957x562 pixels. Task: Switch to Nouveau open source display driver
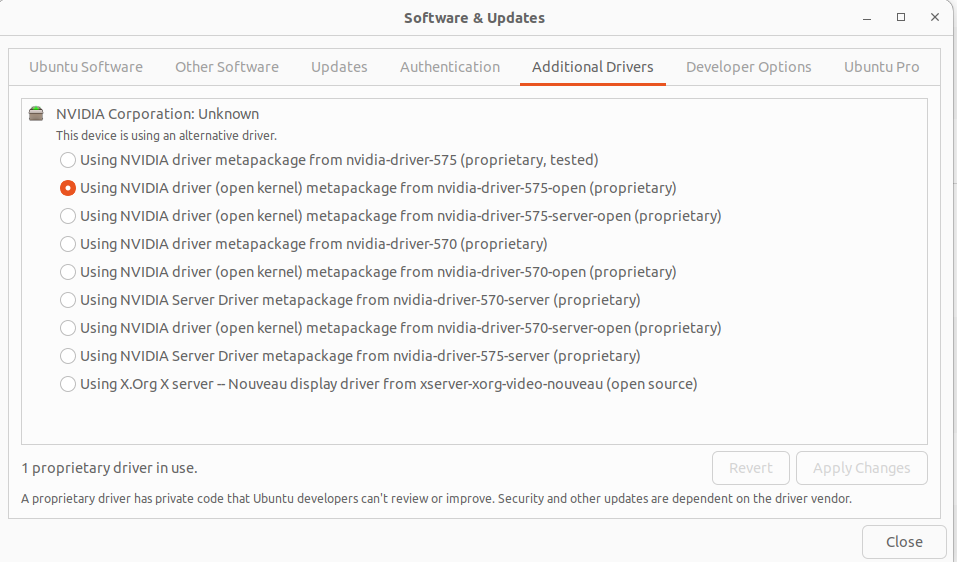point(68,384)
